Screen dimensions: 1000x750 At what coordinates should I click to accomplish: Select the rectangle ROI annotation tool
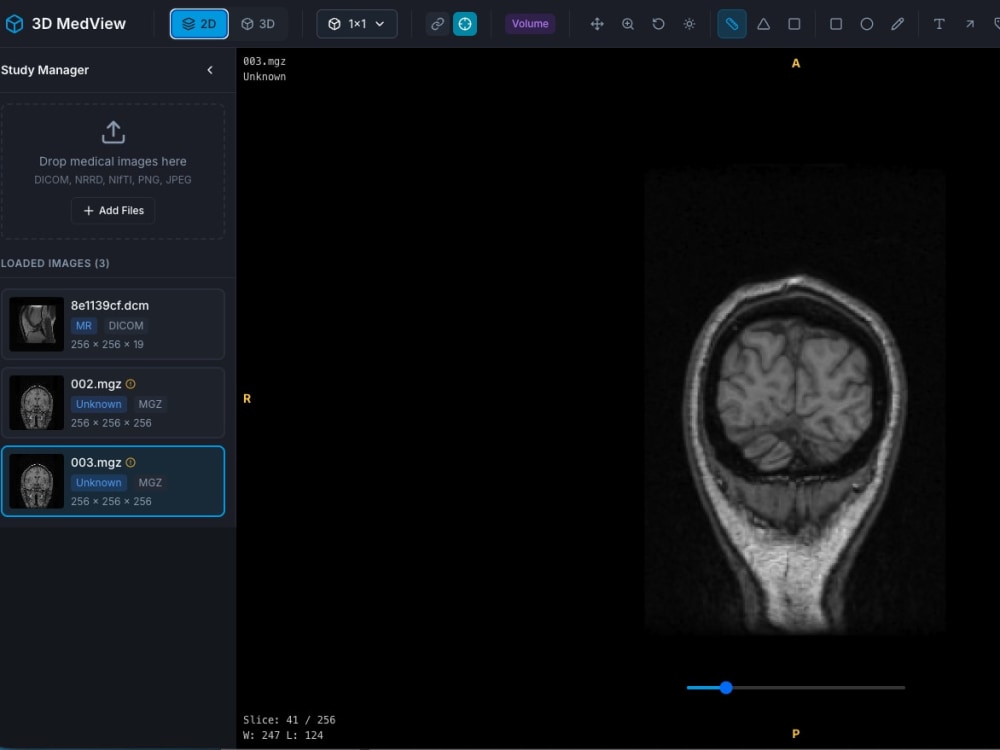(835, 24)
